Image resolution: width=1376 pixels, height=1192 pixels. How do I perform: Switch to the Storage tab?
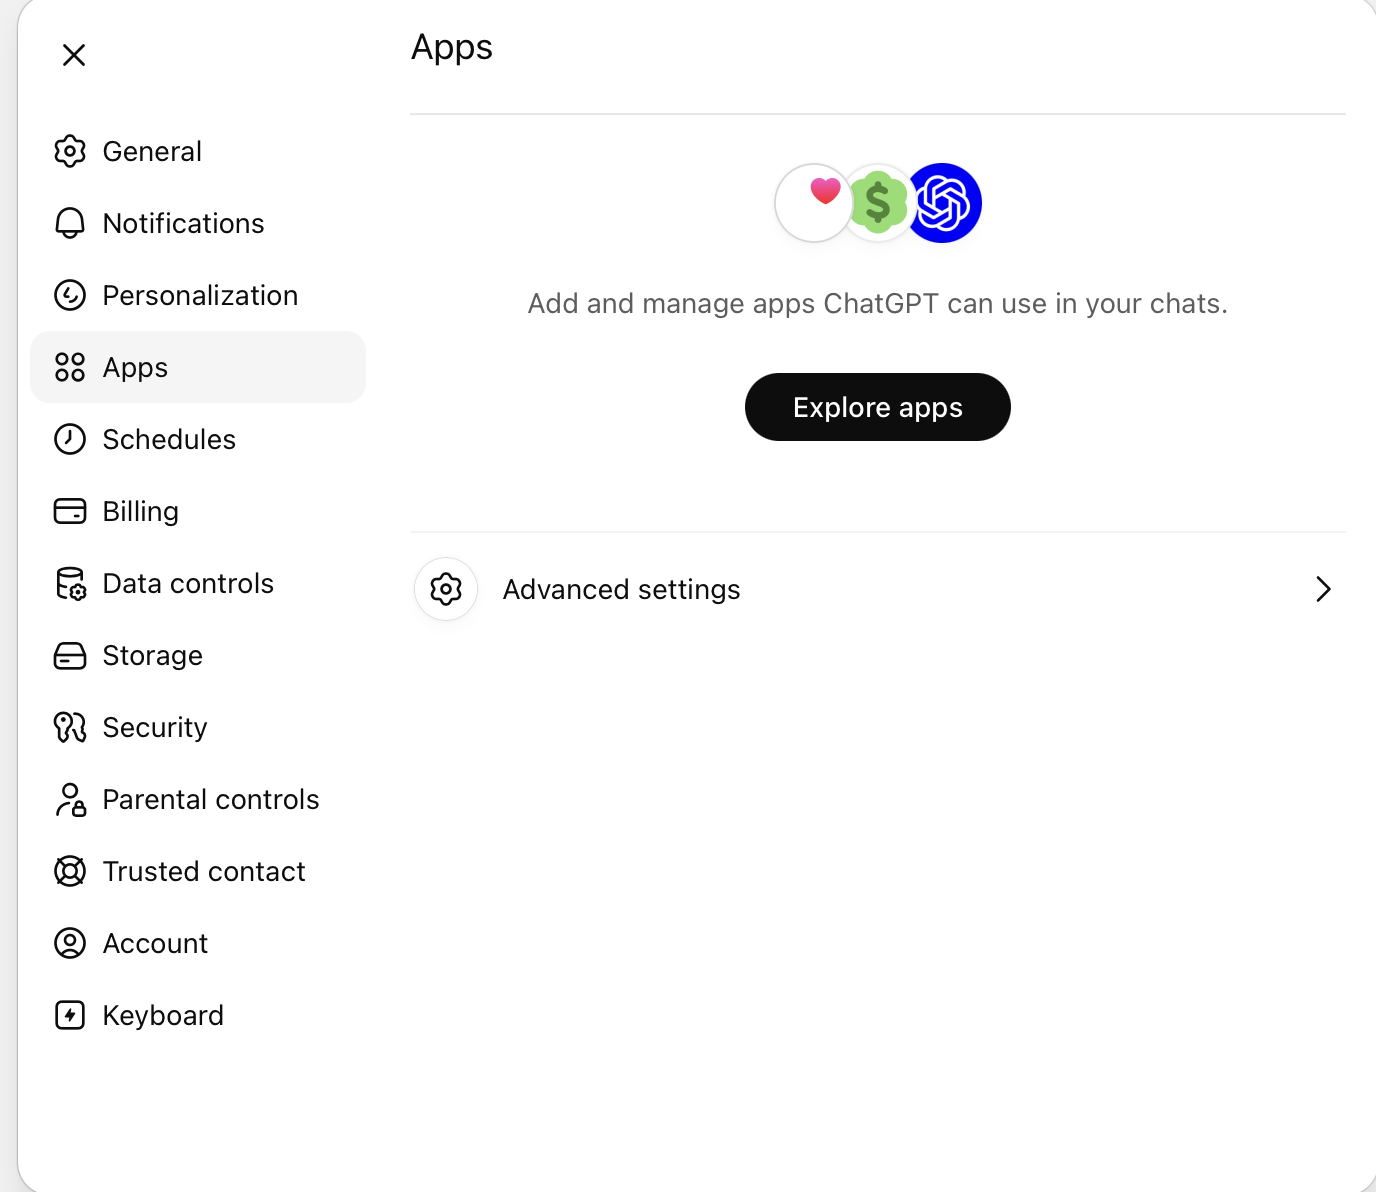coord(198,655)
